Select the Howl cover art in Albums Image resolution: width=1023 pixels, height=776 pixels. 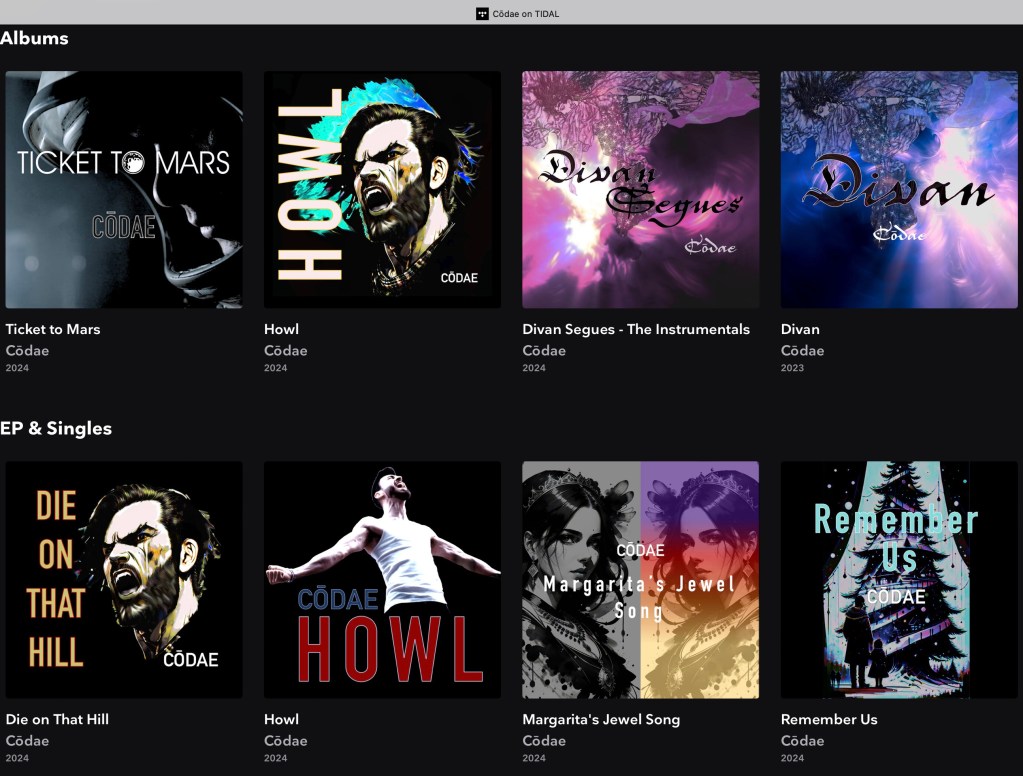coord(382,189)
